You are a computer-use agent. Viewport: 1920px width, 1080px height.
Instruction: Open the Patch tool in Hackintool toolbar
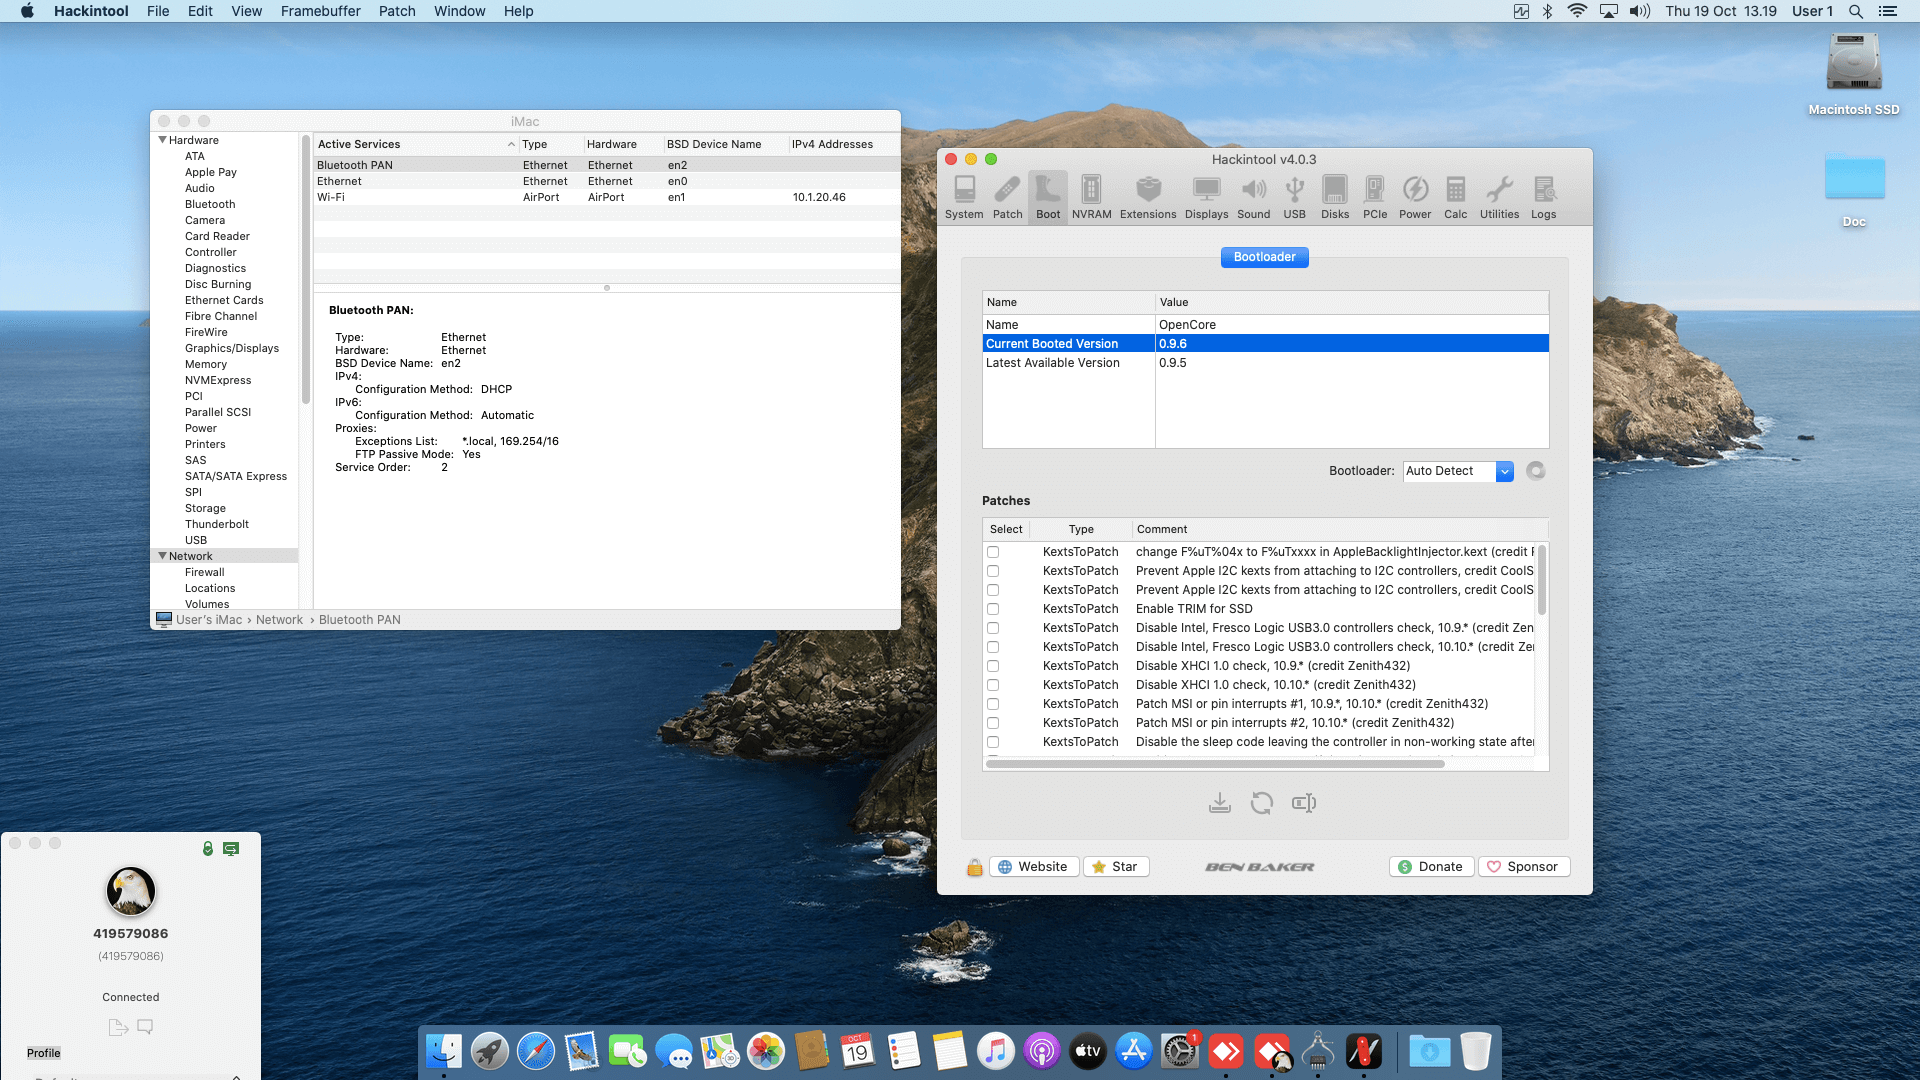pos(1007,197)
